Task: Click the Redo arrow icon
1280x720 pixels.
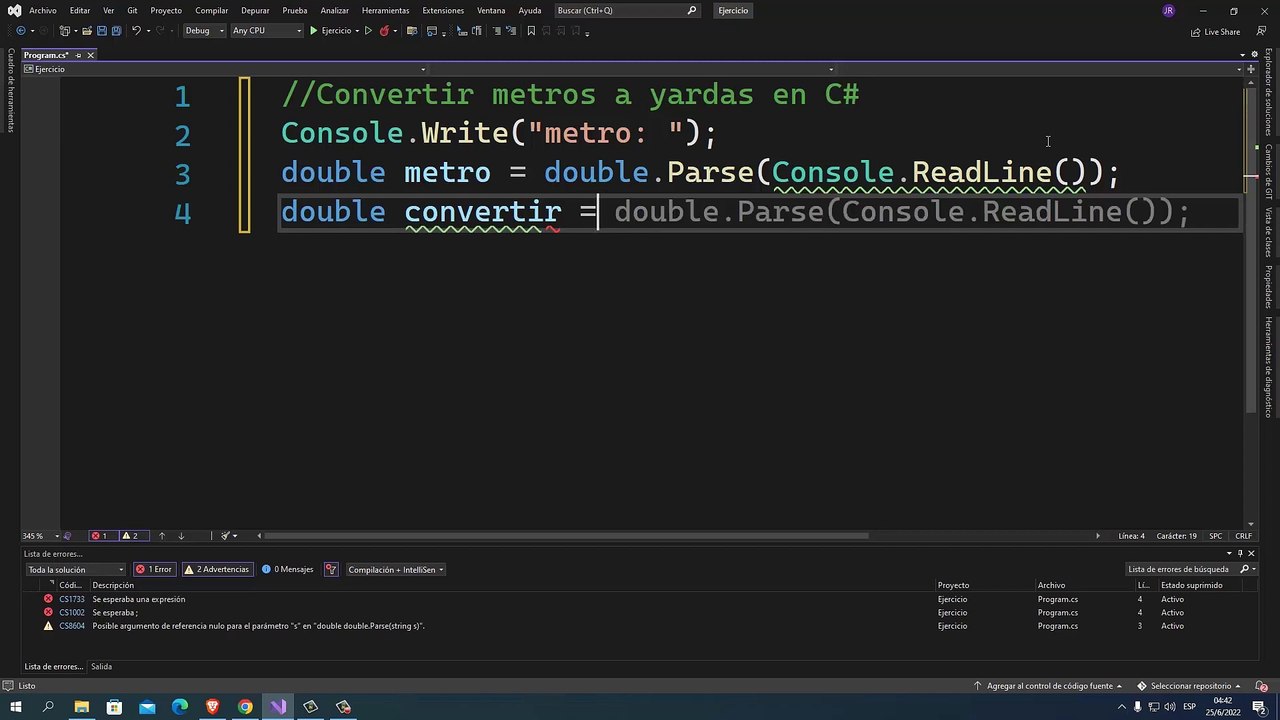Action: pos(161,31)
